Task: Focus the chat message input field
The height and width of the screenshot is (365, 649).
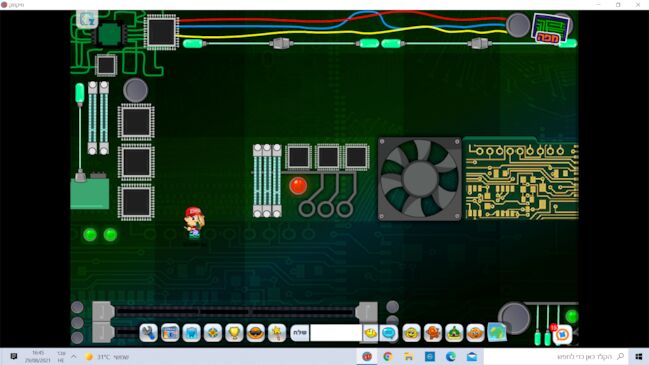Action: pos(336,333)
